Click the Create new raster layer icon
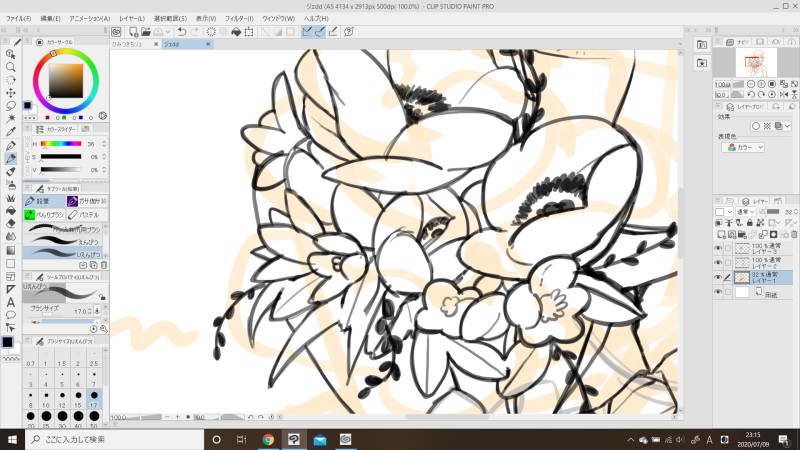 721,235
